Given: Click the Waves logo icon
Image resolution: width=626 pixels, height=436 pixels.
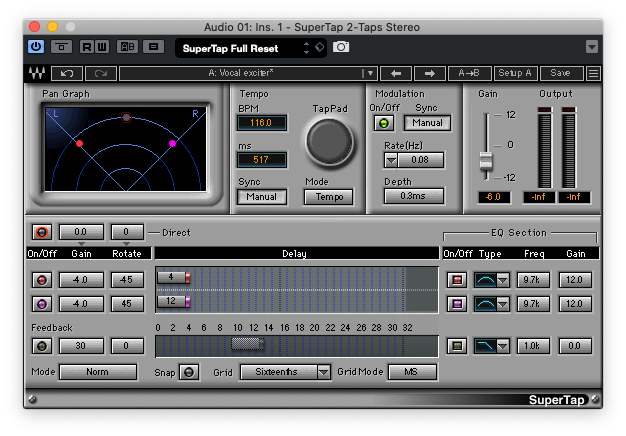Looking at the screenshot, I should click(37, 73).
